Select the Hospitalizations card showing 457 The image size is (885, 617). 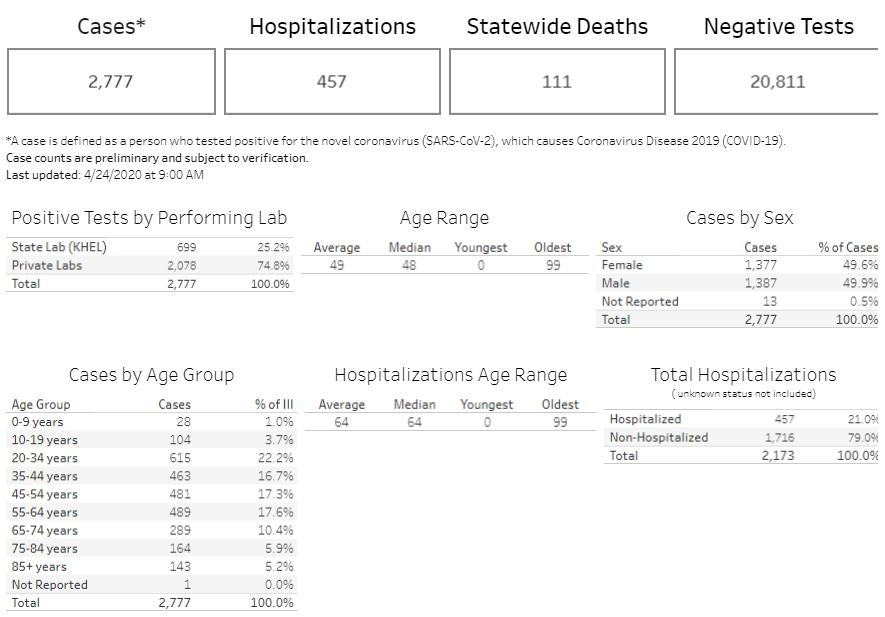[x=332, y=82]
